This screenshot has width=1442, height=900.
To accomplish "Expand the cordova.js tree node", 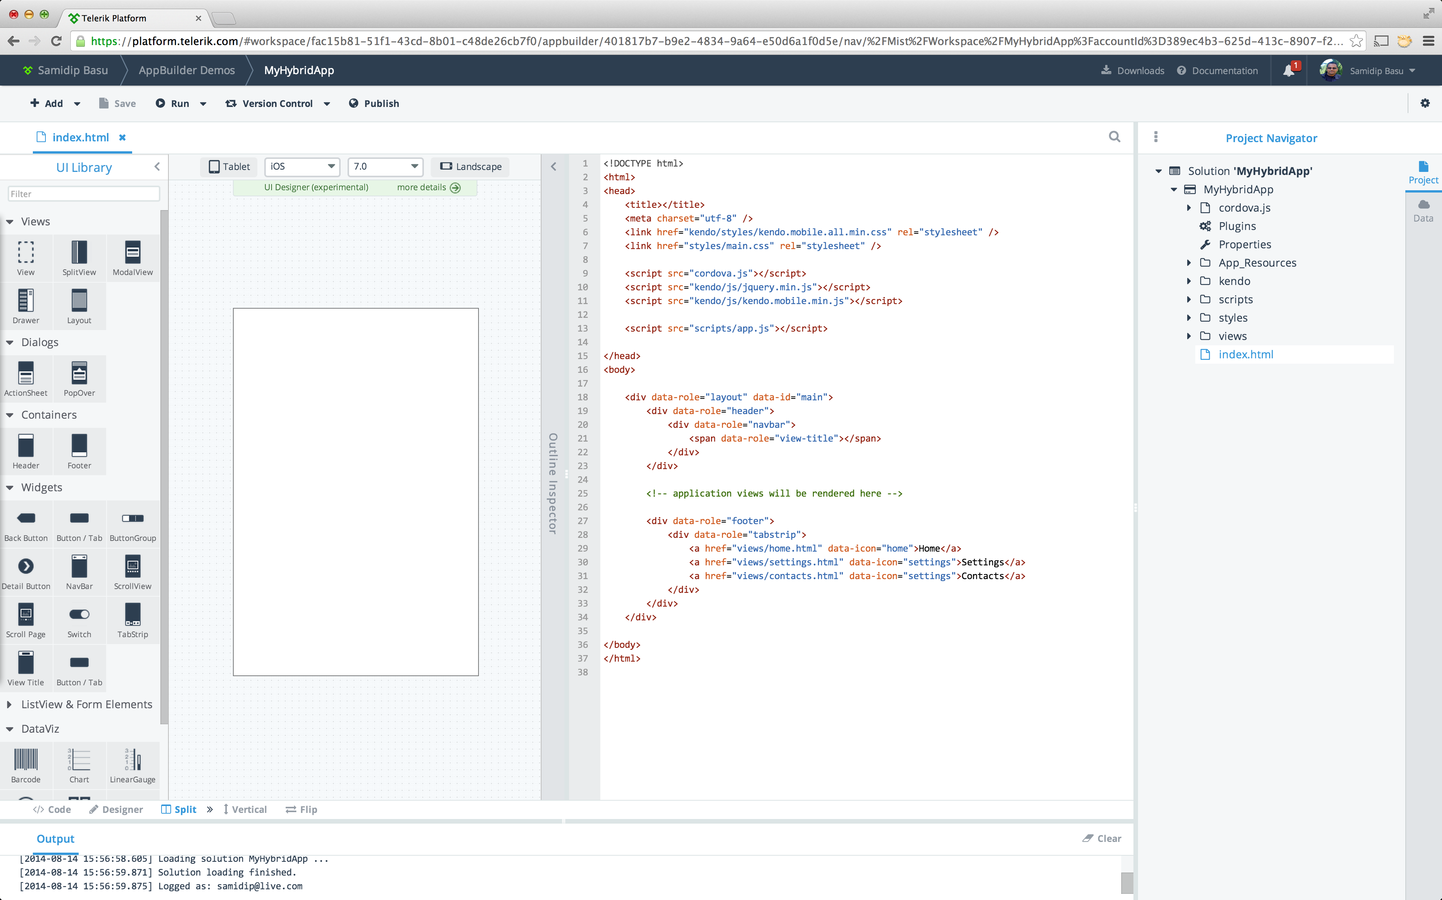I will coord(1189,208).
